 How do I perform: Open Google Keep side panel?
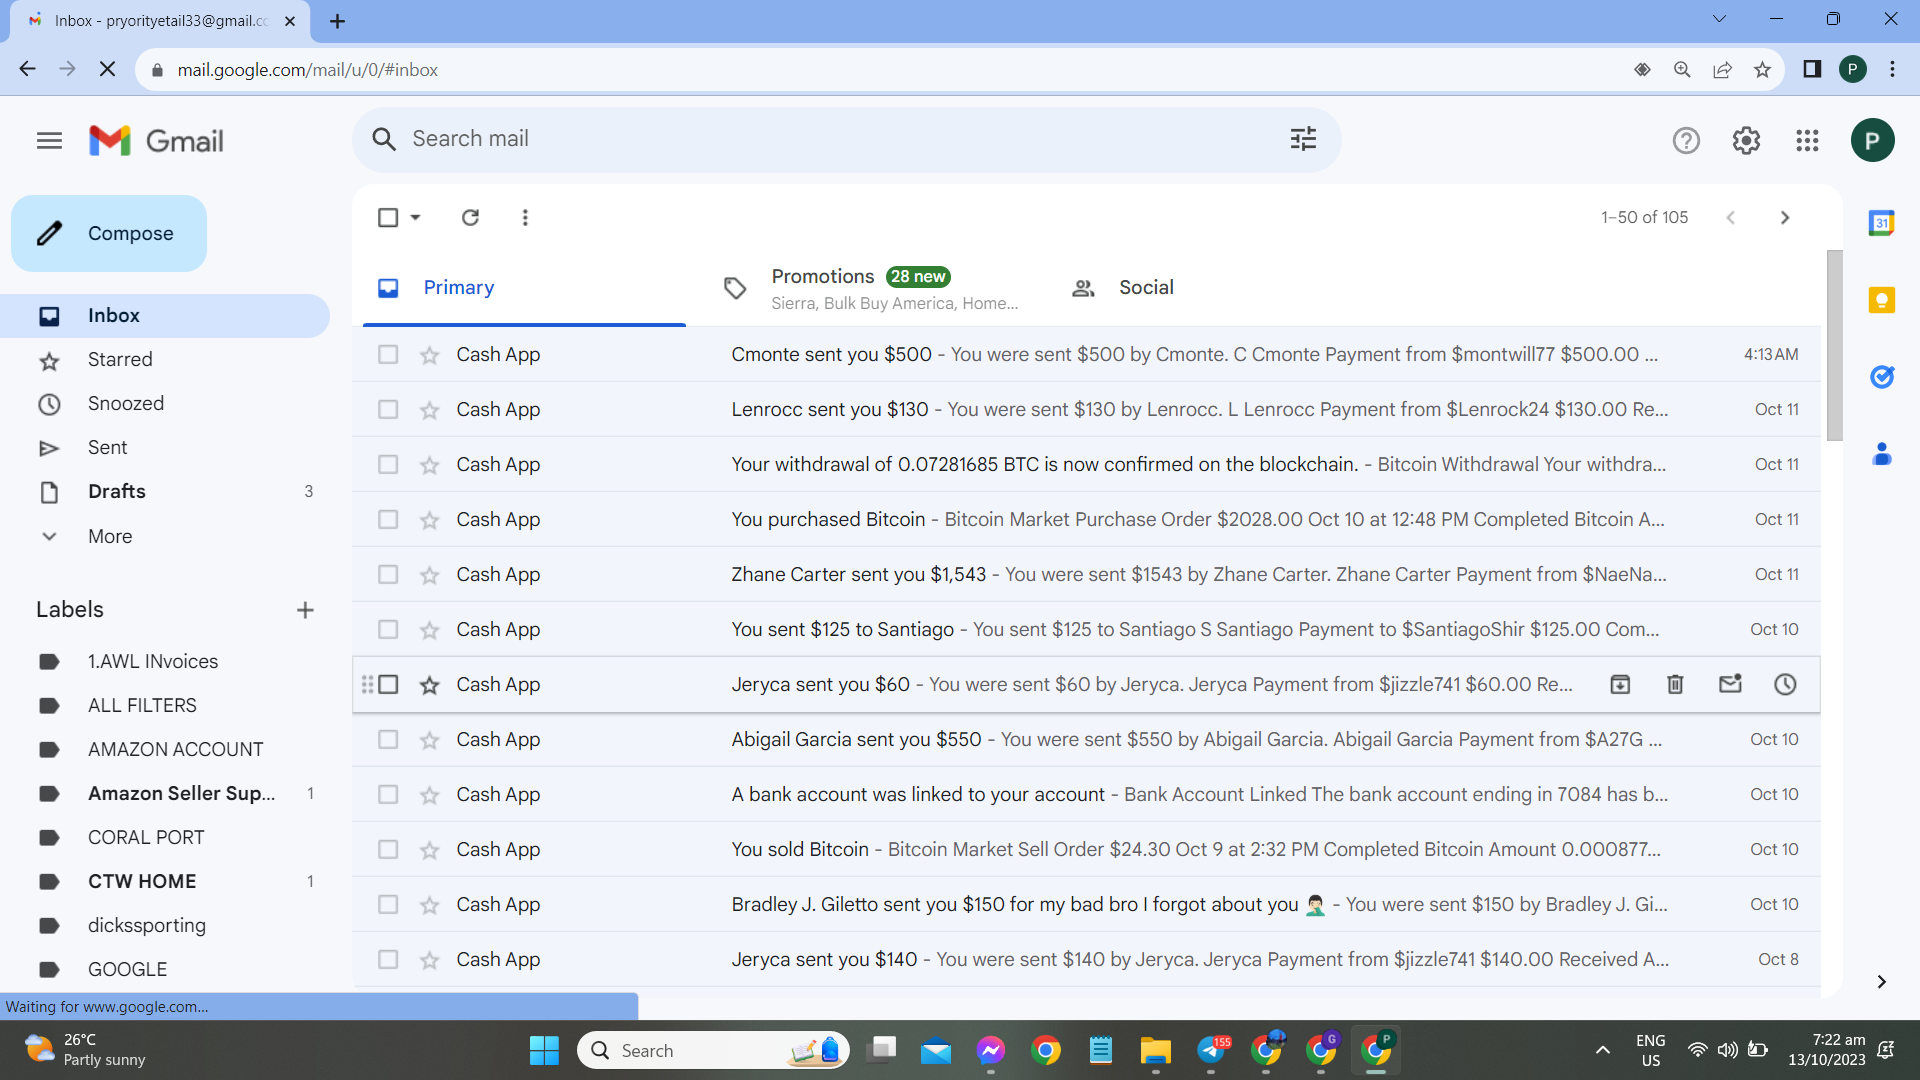point(1881,300)
